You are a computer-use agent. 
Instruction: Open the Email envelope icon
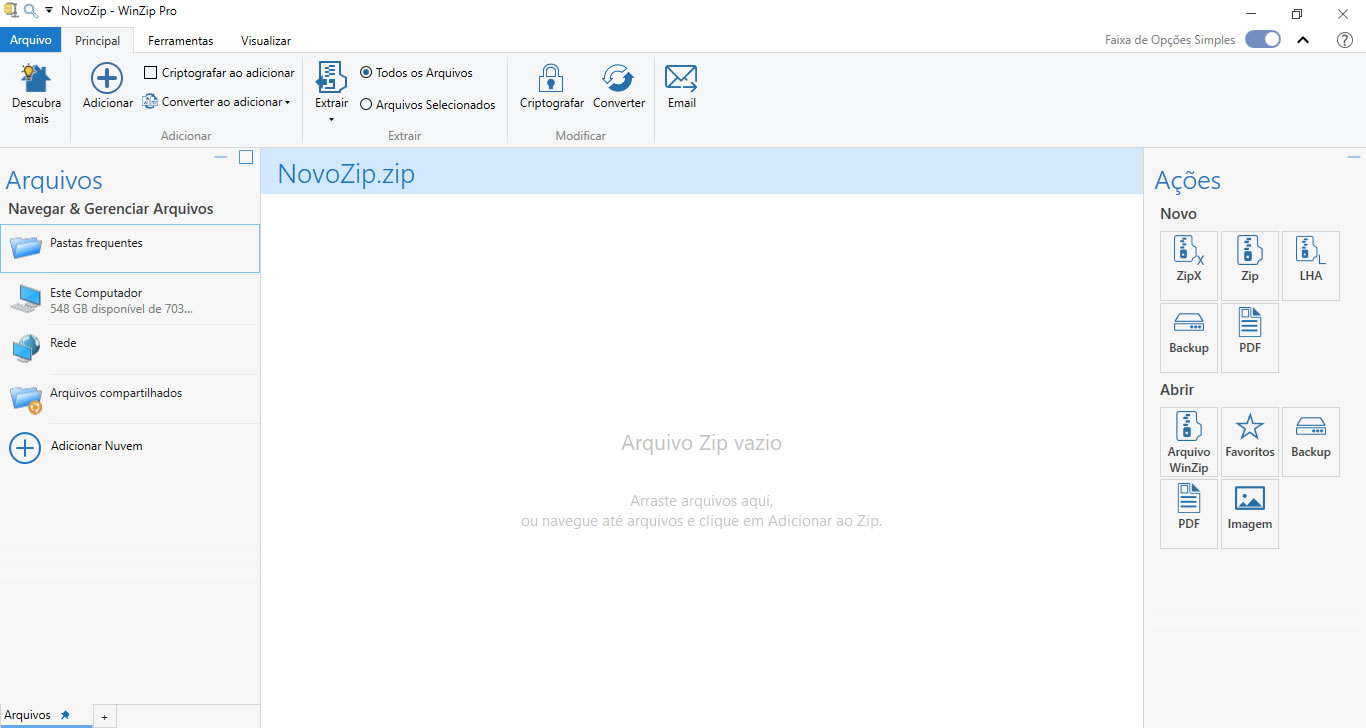pyautogui.click(x=681, y=78)
